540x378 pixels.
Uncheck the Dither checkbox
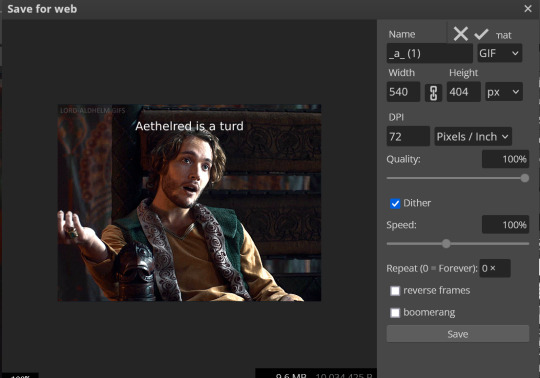(395, 203)
